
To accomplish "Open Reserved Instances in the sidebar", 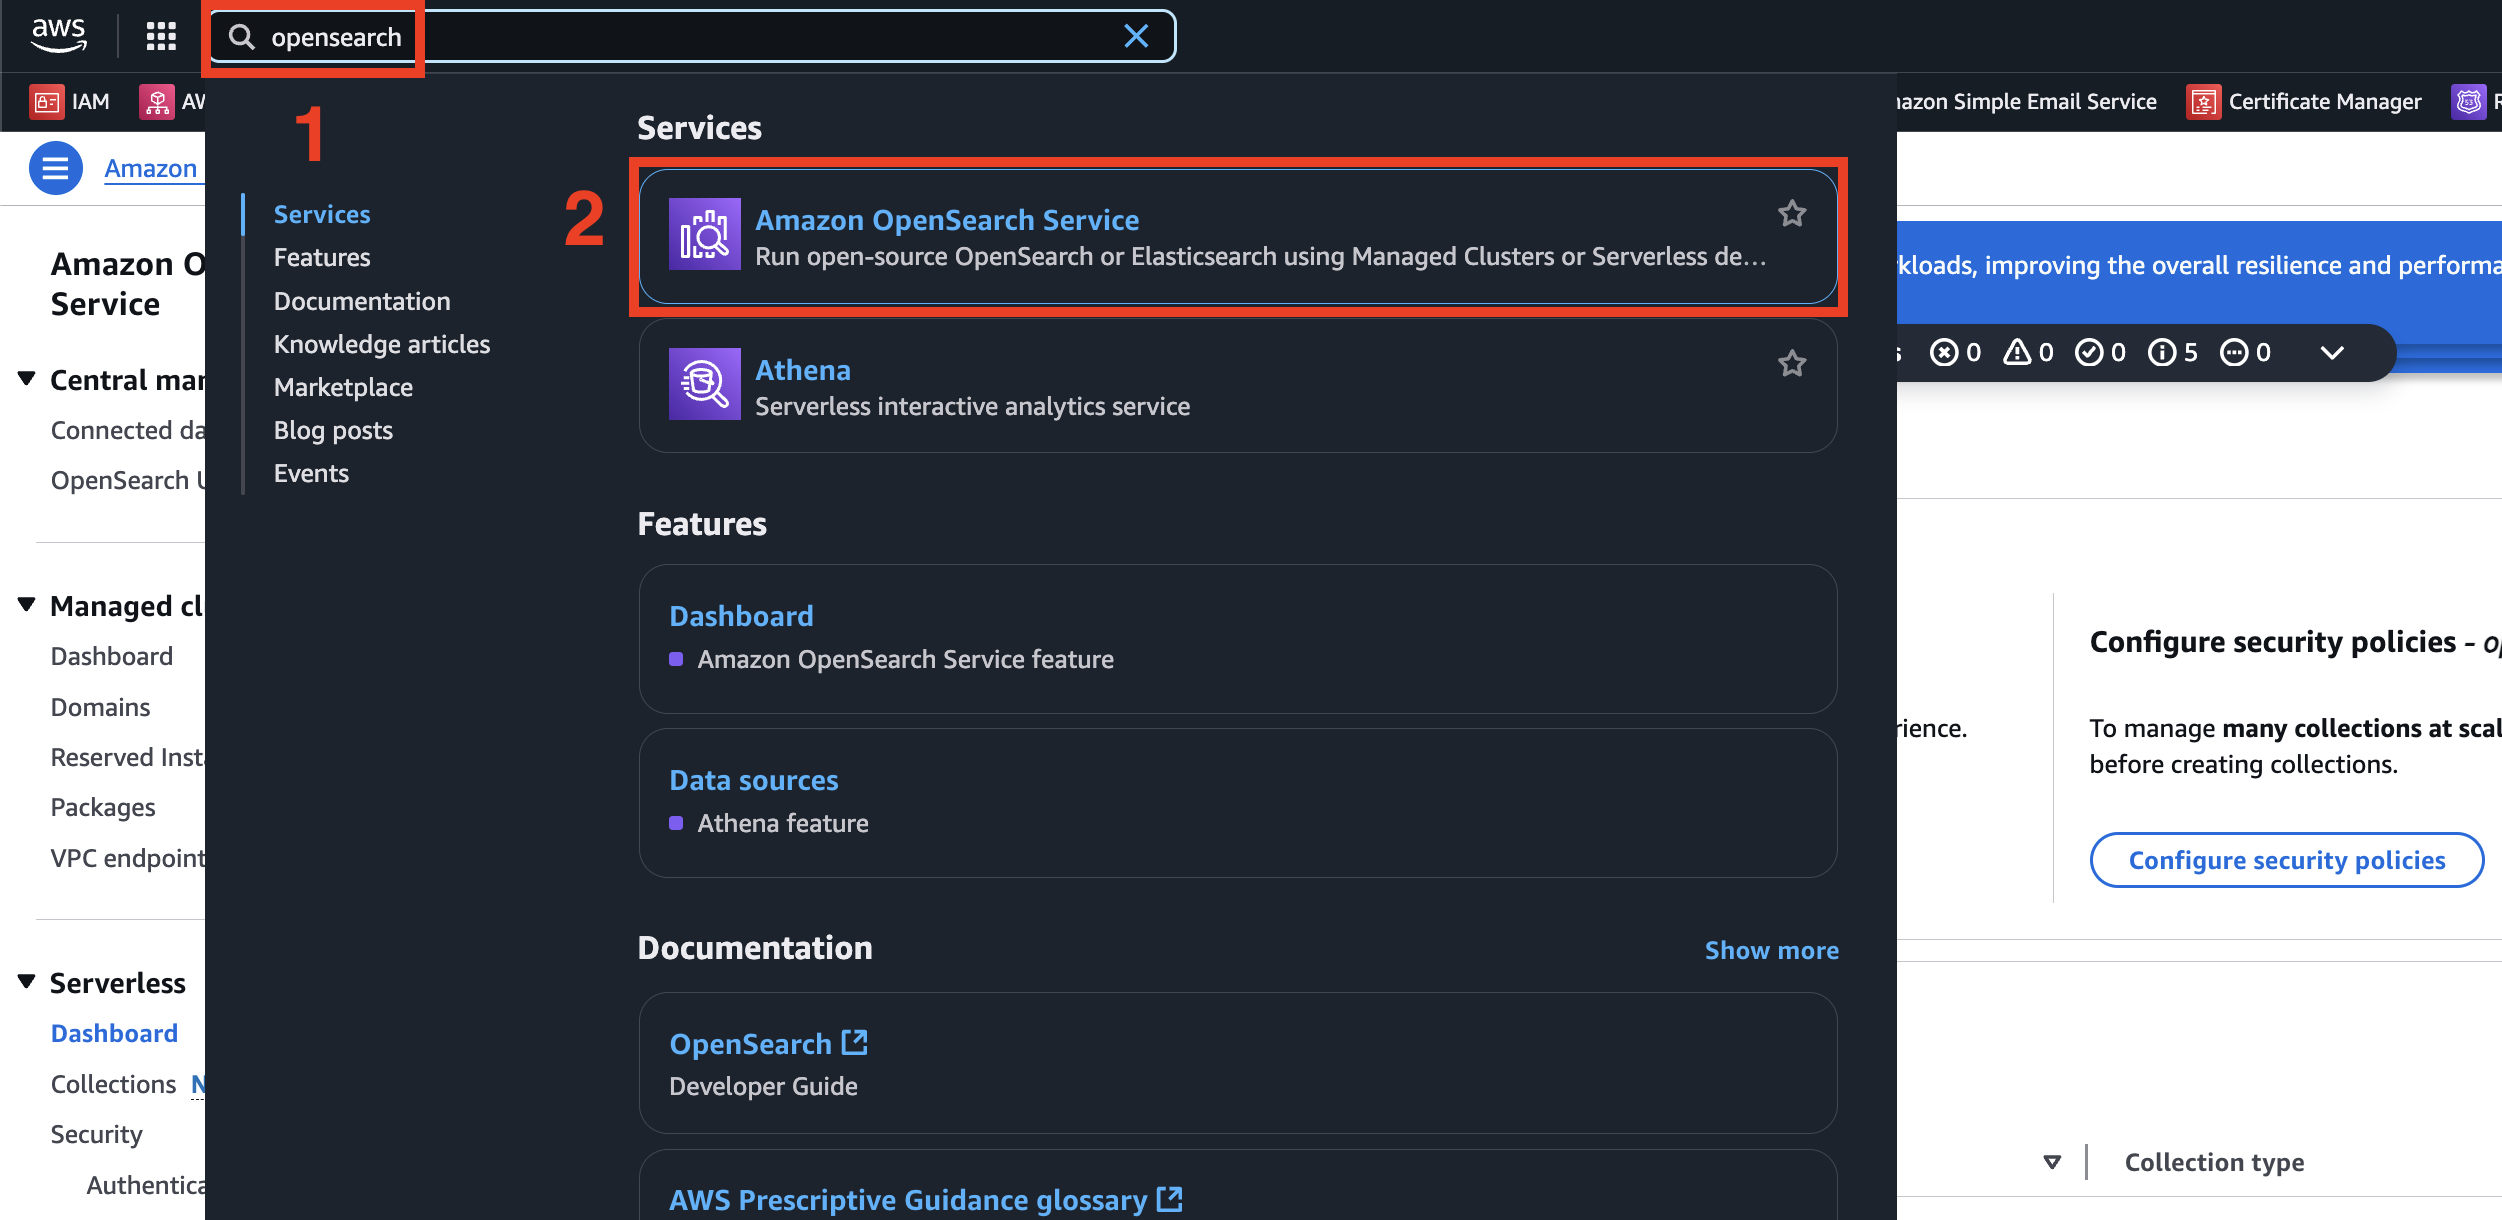I will 127,757.
